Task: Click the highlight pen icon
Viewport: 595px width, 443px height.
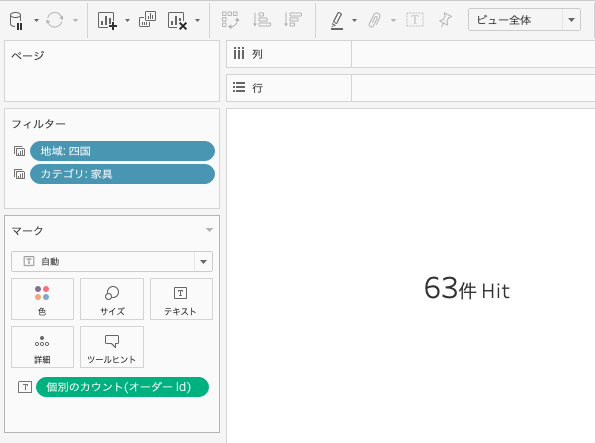Action: pos(337,20)
